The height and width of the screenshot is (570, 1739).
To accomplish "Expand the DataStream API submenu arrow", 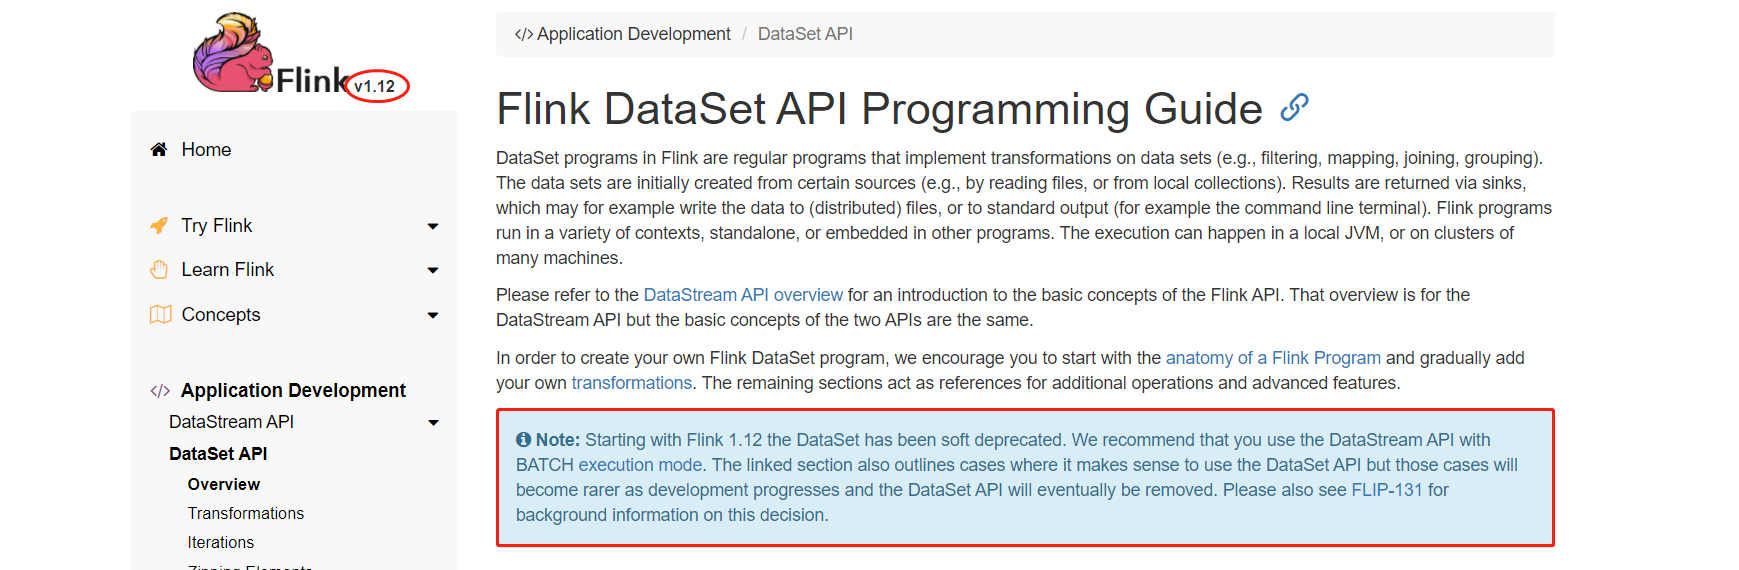I will coord(433,423).
